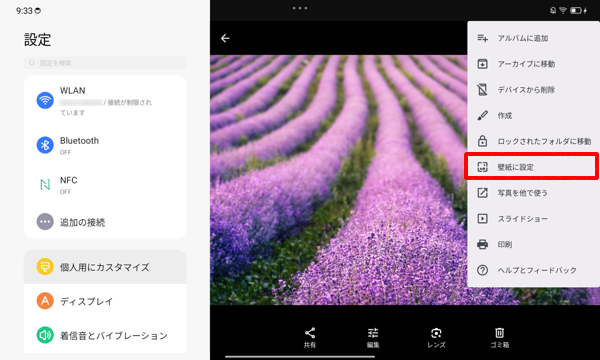Select アーカイブに移動 menu entry
600x360 pixels.
[526, 64]
